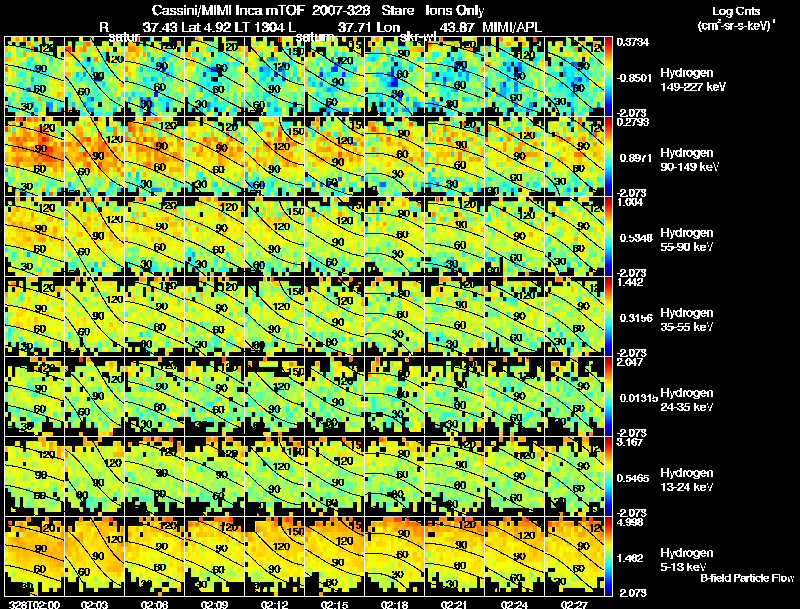Click the 1.442 colorbar maximum value

pos(630,282)
